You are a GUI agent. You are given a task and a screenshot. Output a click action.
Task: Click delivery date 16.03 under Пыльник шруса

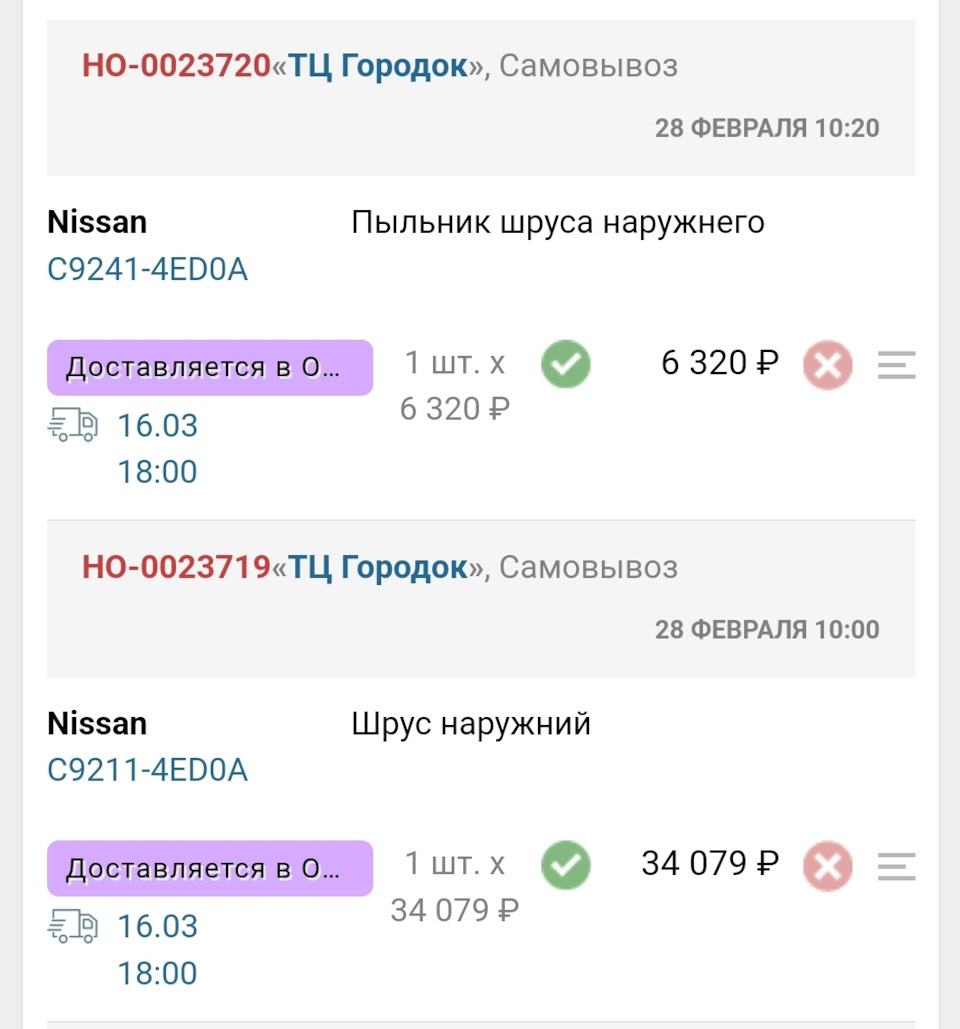pos(157,426)
